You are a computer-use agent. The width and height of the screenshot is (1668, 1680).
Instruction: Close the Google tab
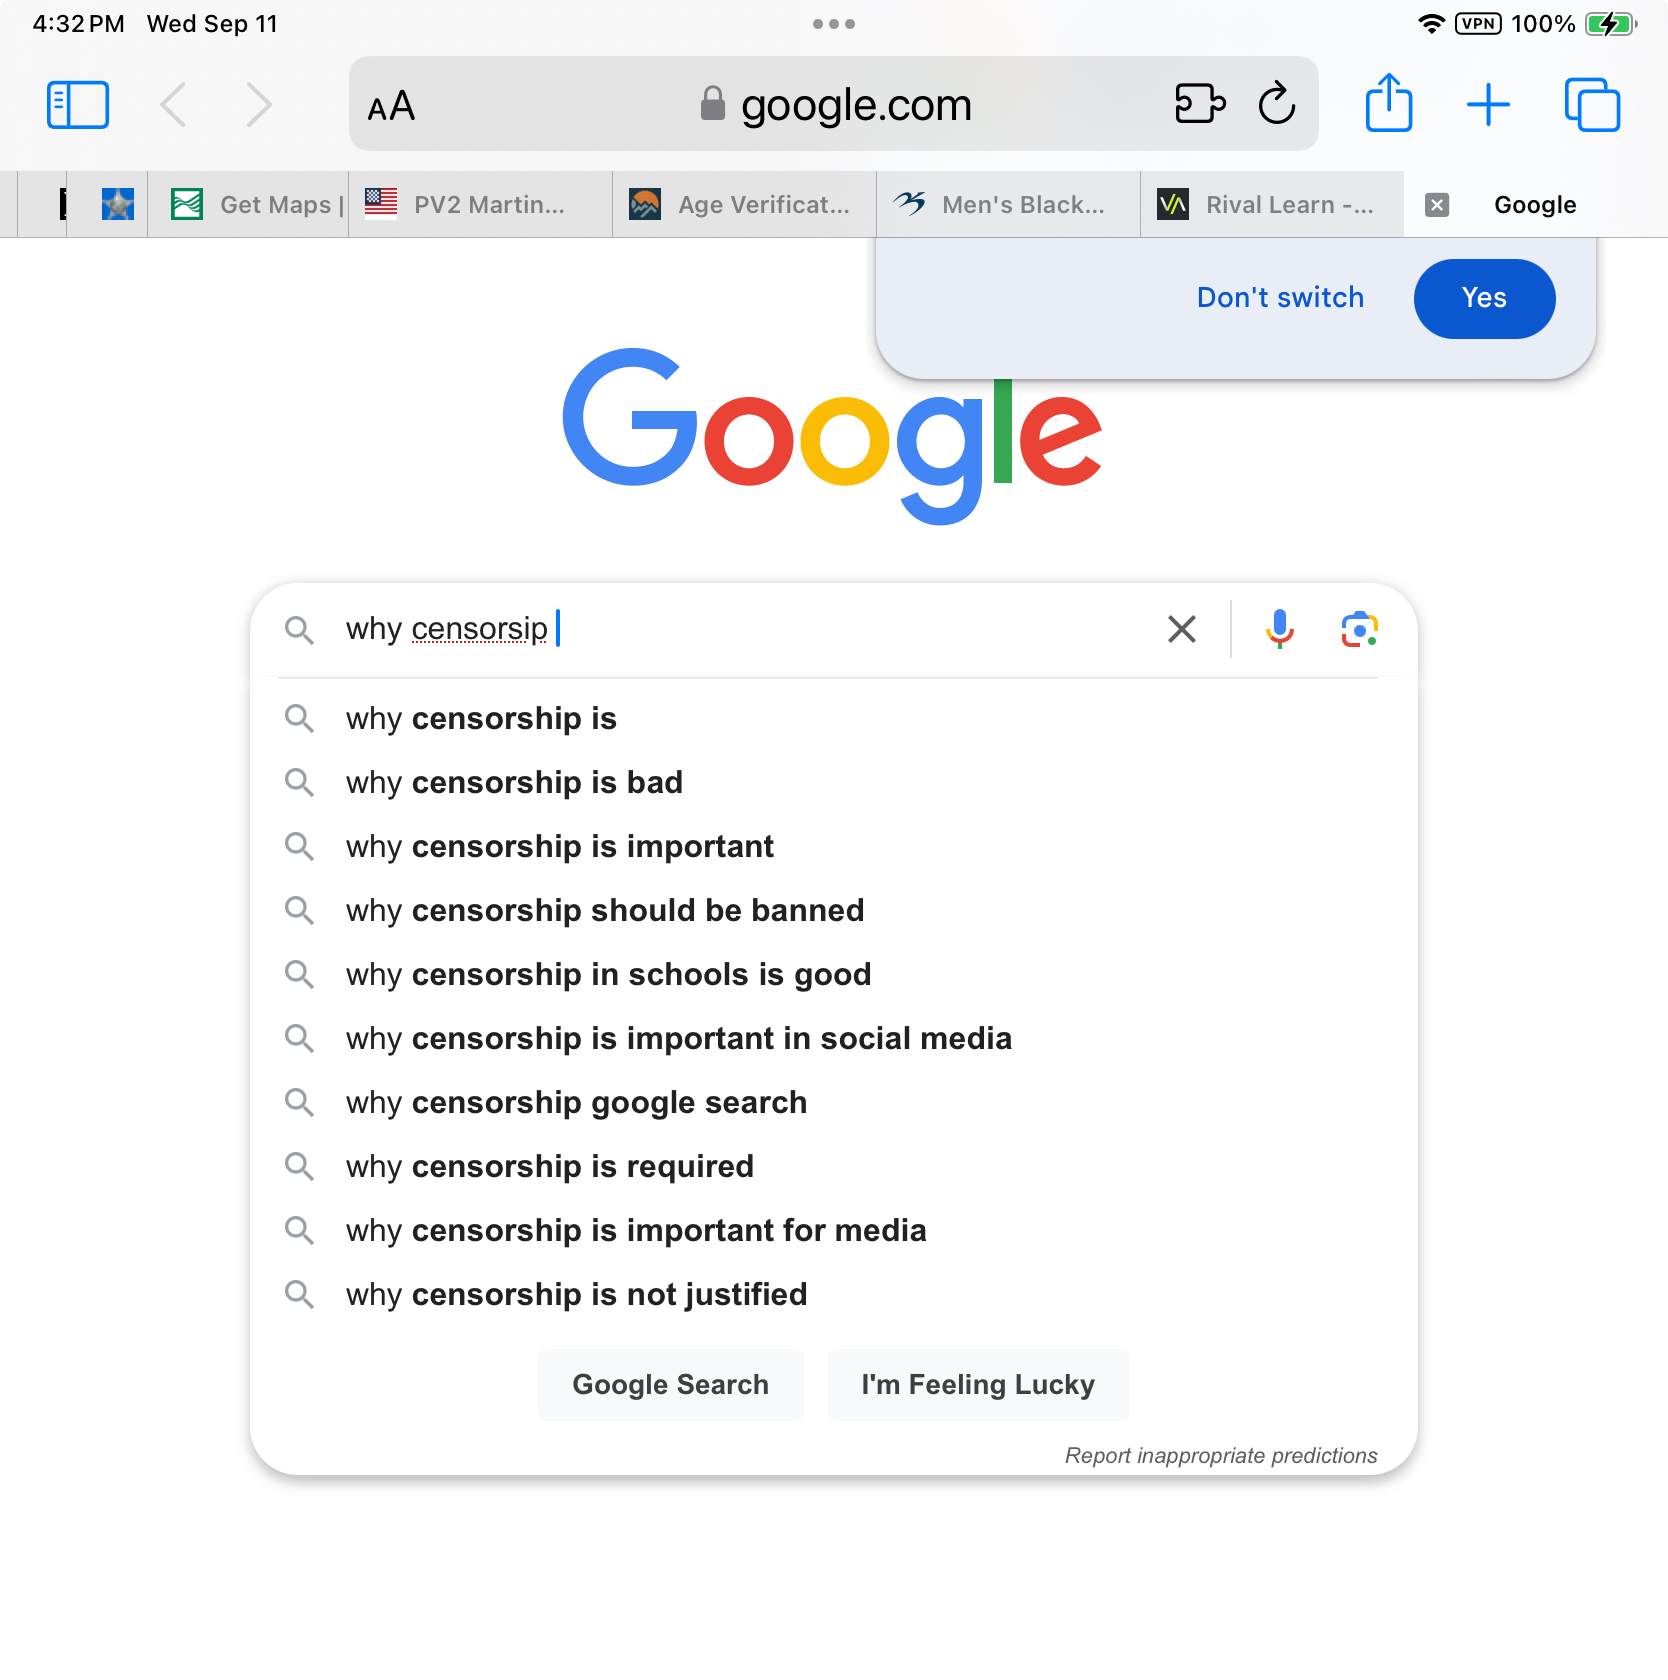coord(1437,205)
